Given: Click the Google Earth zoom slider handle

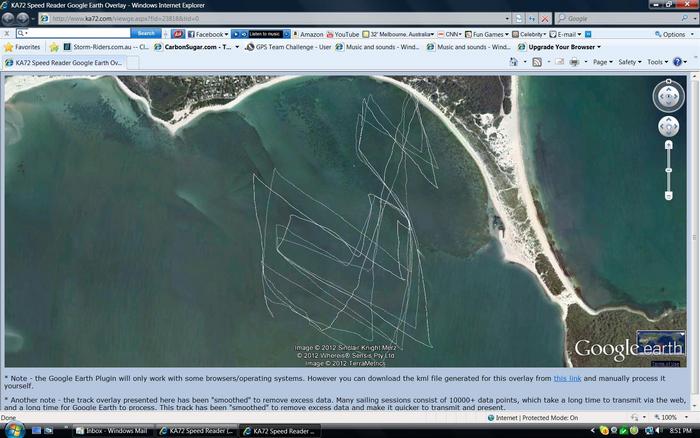Looking at the screenshot, I should 668,170.
